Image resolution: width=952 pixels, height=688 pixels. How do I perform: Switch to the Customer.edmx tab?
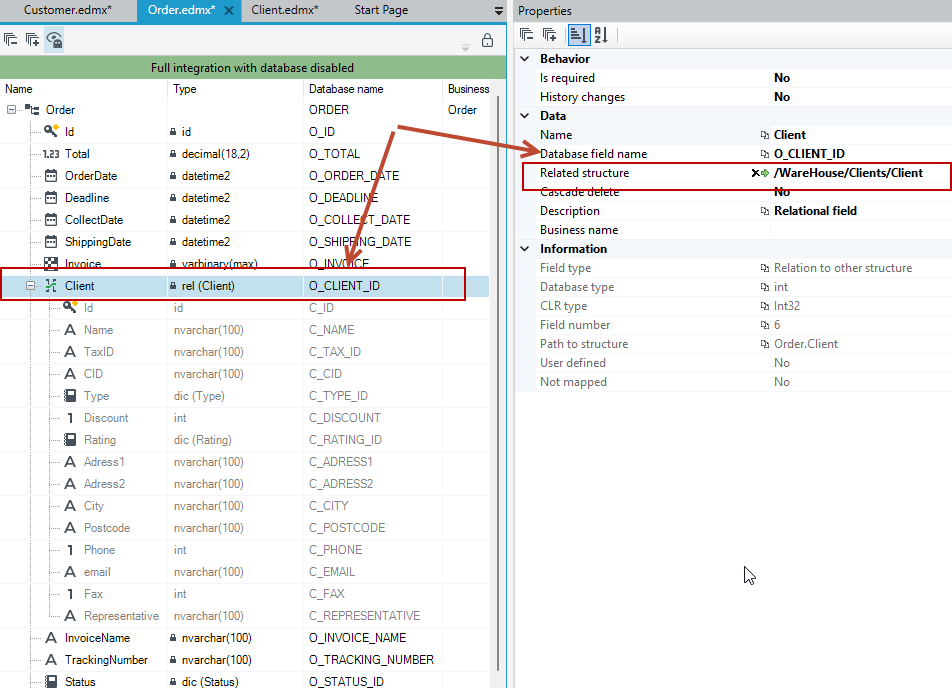[68, 10]
